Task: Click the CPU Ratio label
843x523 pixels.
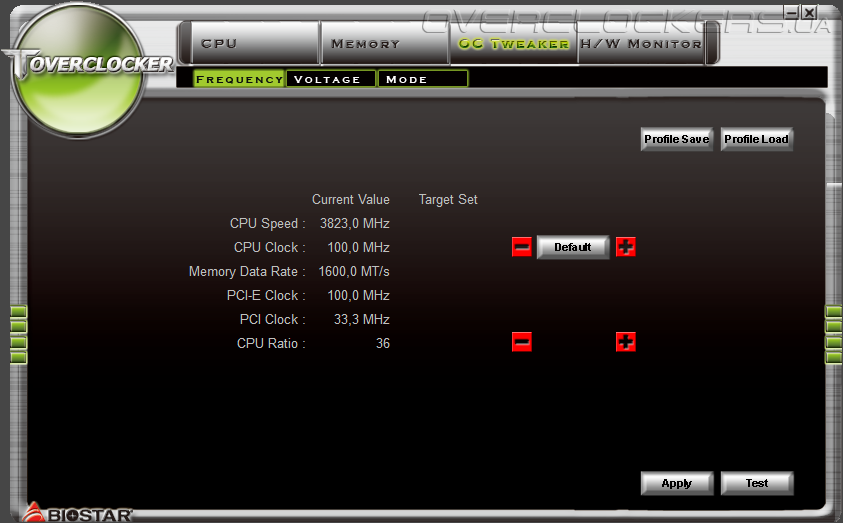Action: coord(271,343)
